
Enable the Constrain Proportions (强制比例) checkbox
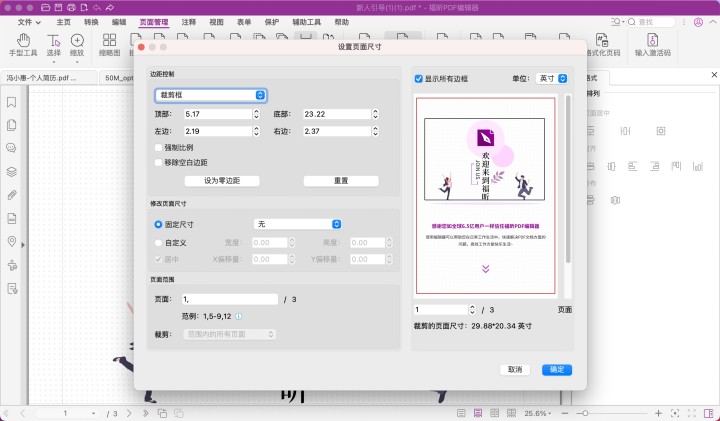point(158,147)
